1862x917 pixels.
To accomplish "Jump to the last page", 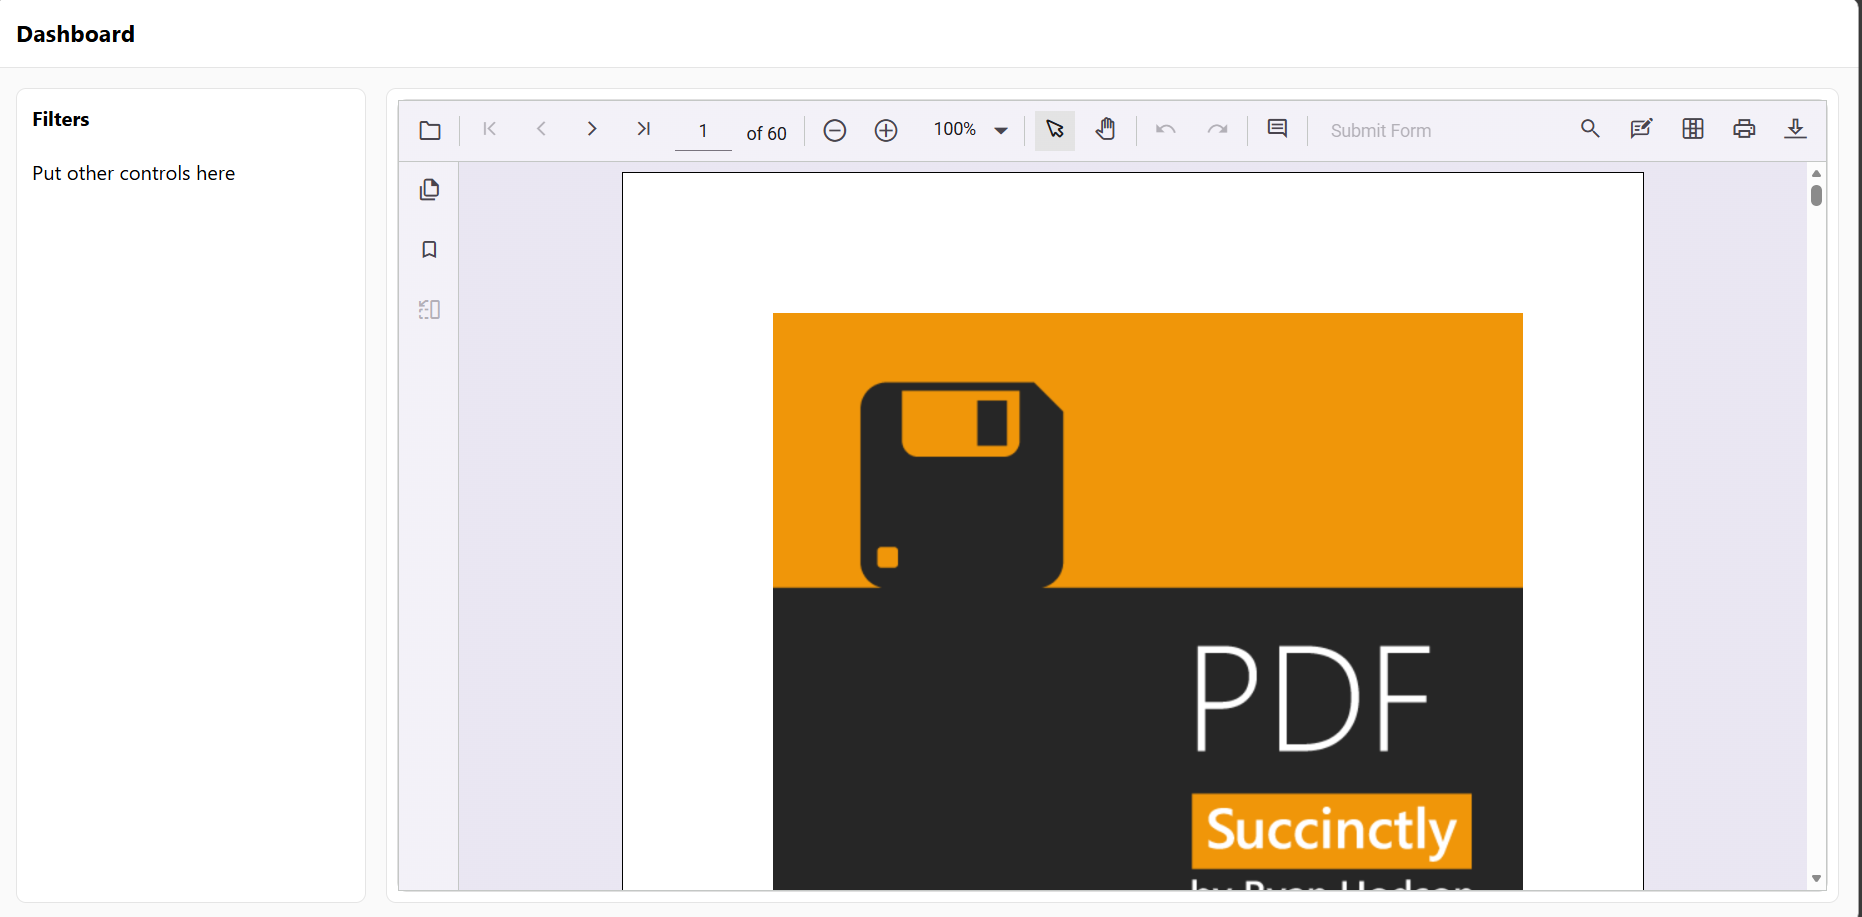I will pyautogui.click(x=644, y=129).
